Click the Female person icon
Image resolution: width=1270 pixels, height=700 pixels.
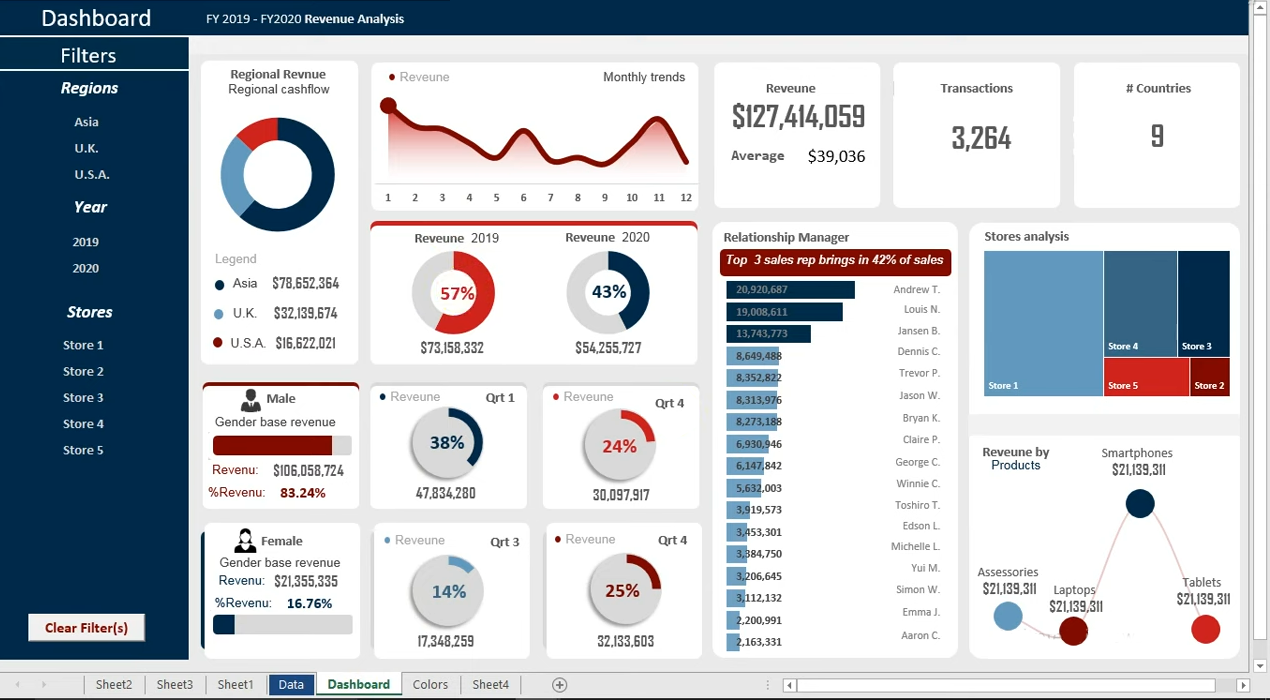(244, 541)
